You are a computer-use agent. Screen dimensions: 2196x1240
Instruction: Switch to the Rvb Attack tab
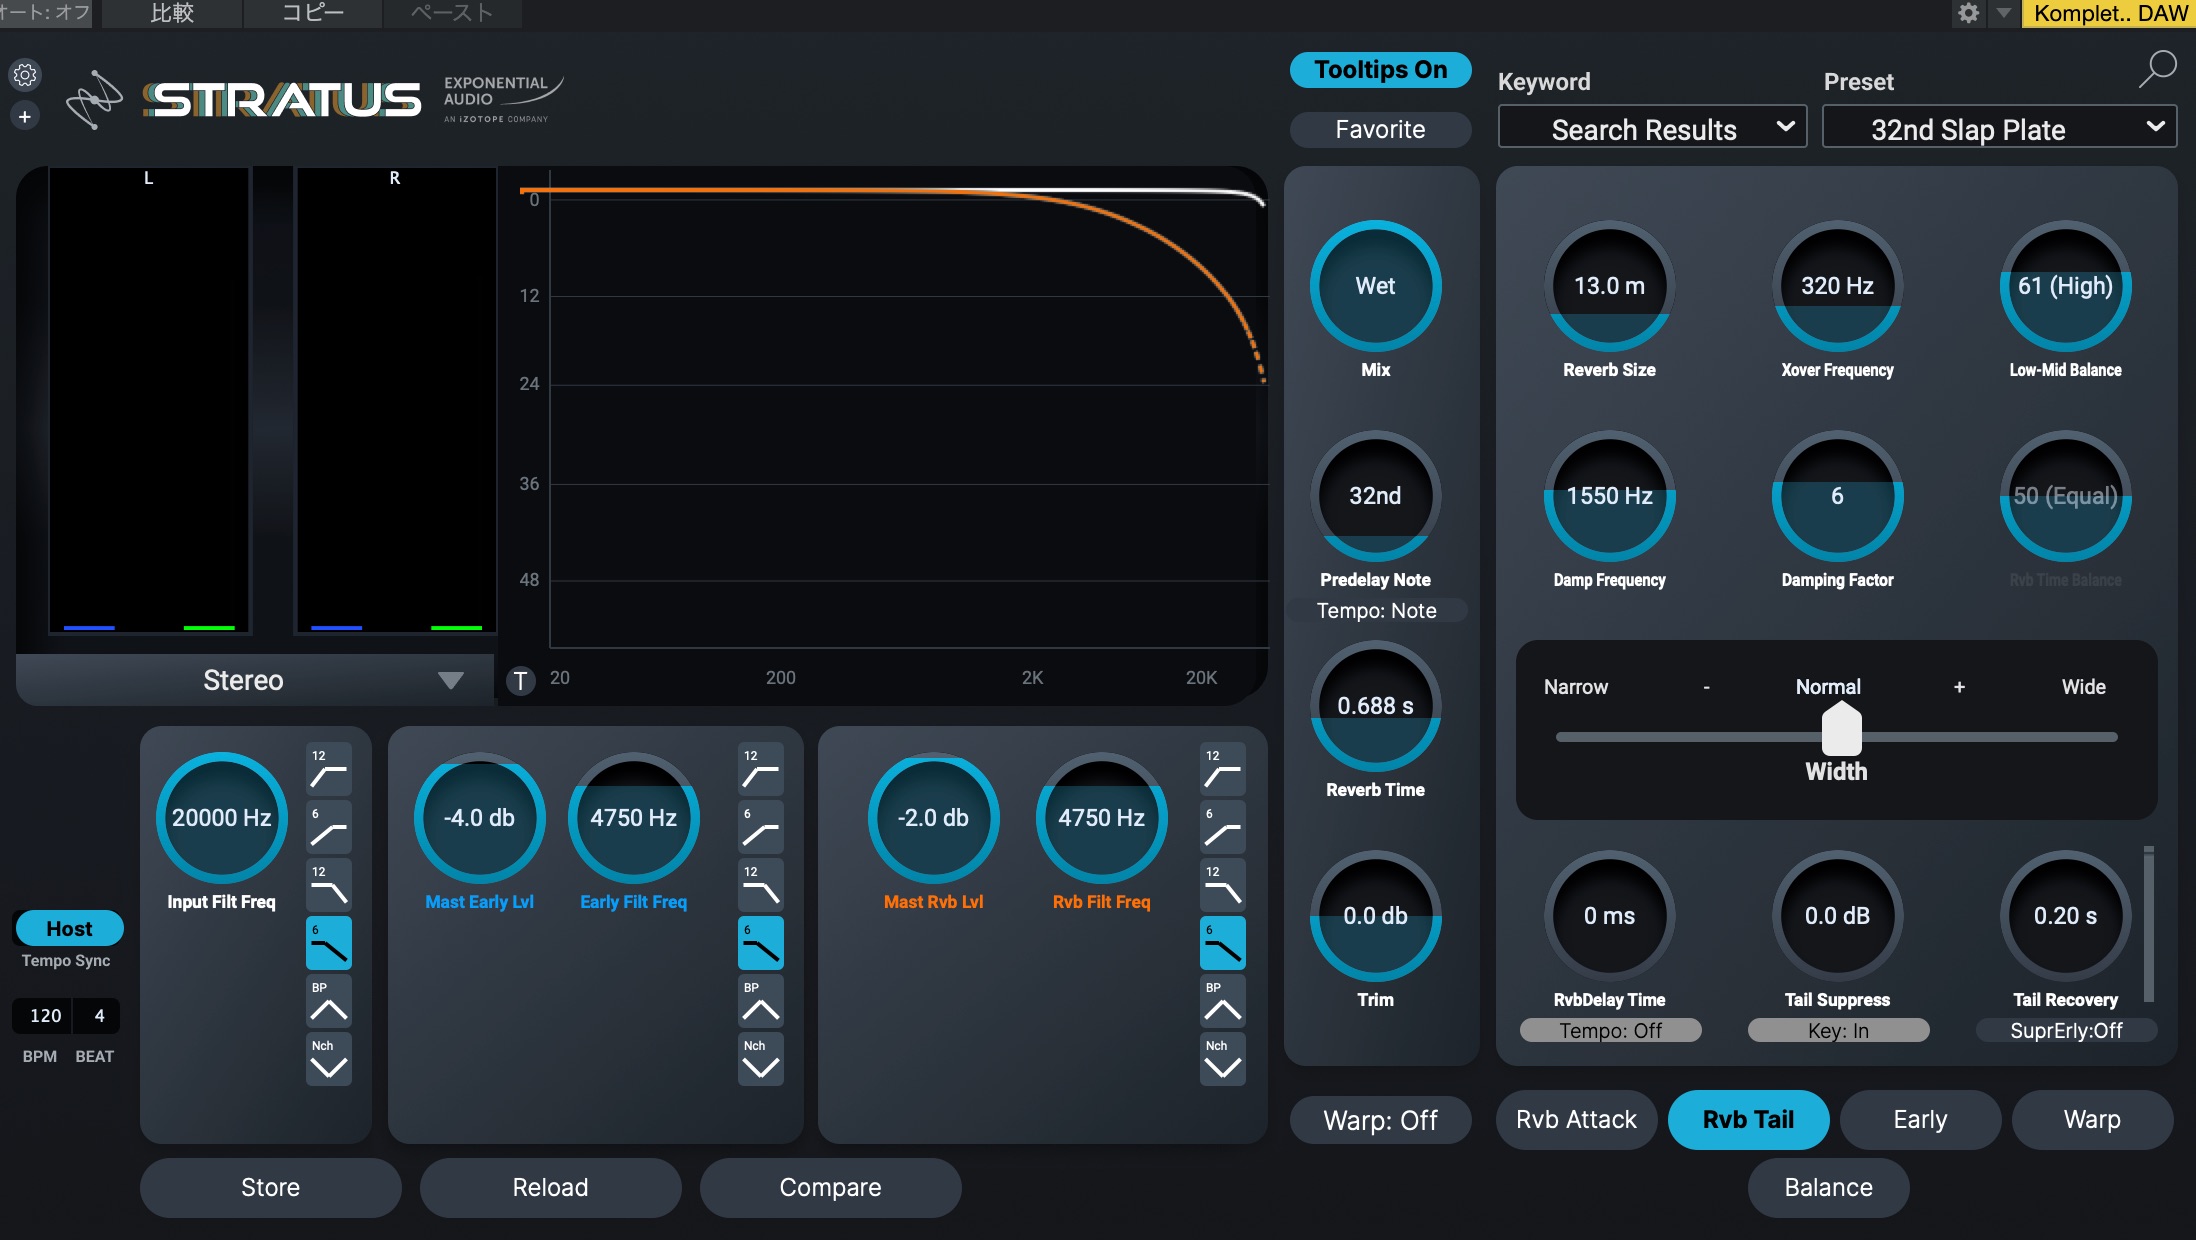point(1576,1120)
